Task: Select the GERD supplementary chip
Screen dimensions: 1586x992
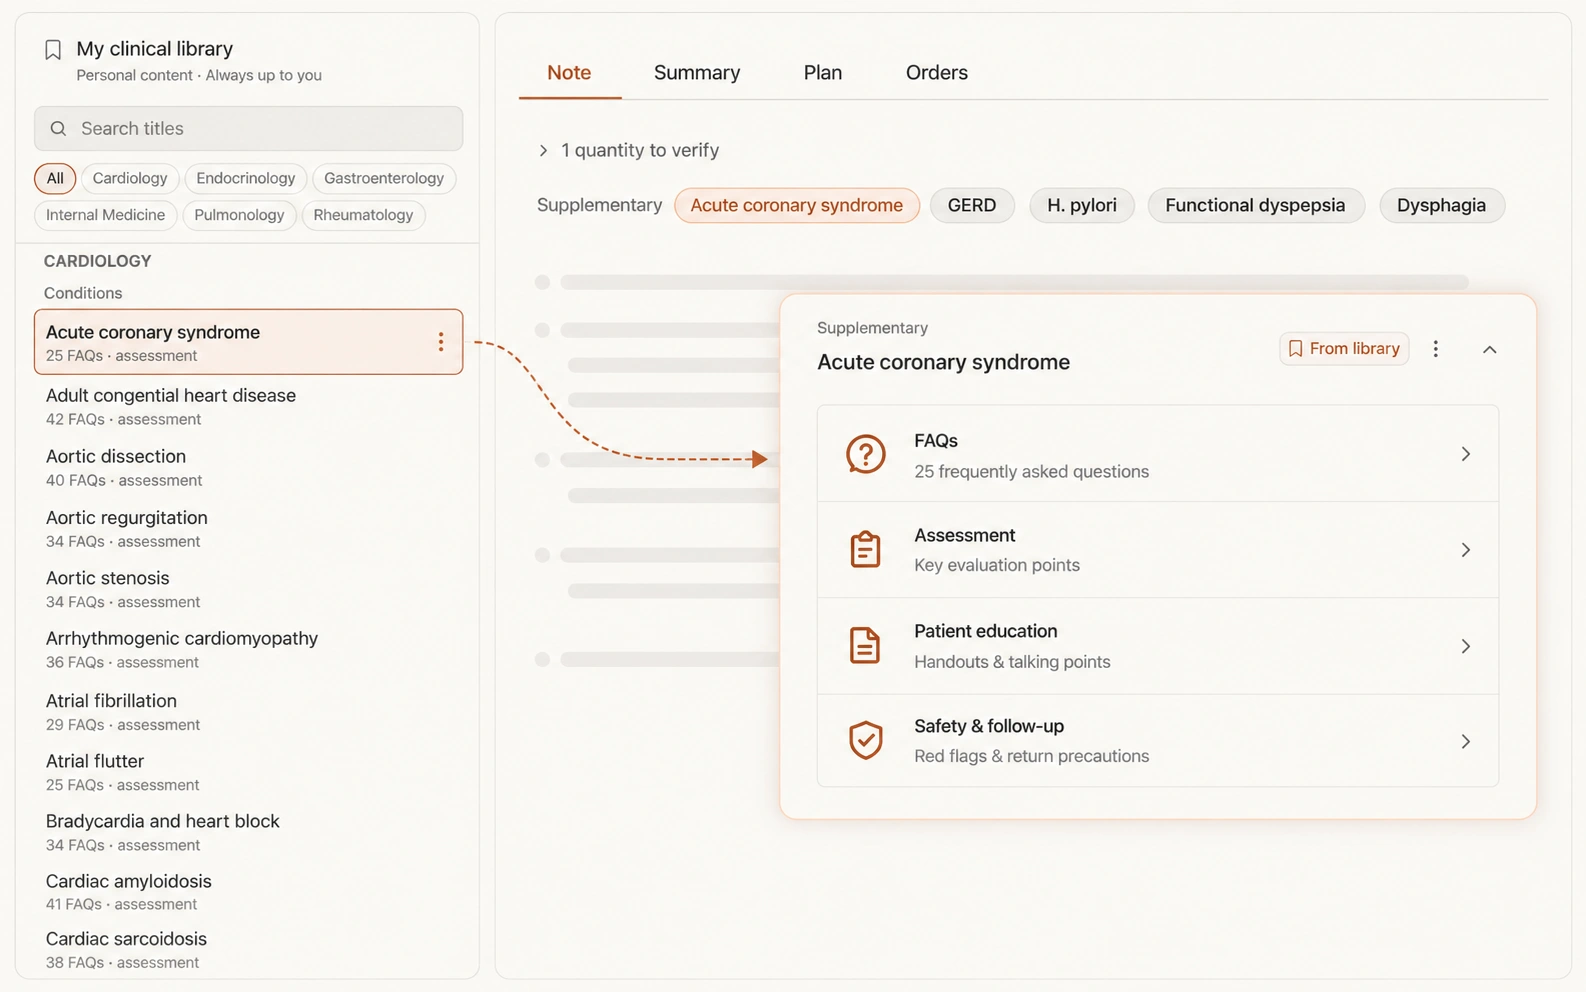Action: [x=972, y=205]
